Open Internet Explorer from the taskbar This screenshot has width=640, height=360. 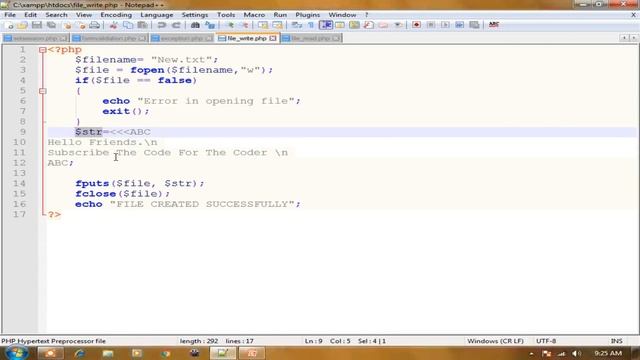tap(79, 353)
